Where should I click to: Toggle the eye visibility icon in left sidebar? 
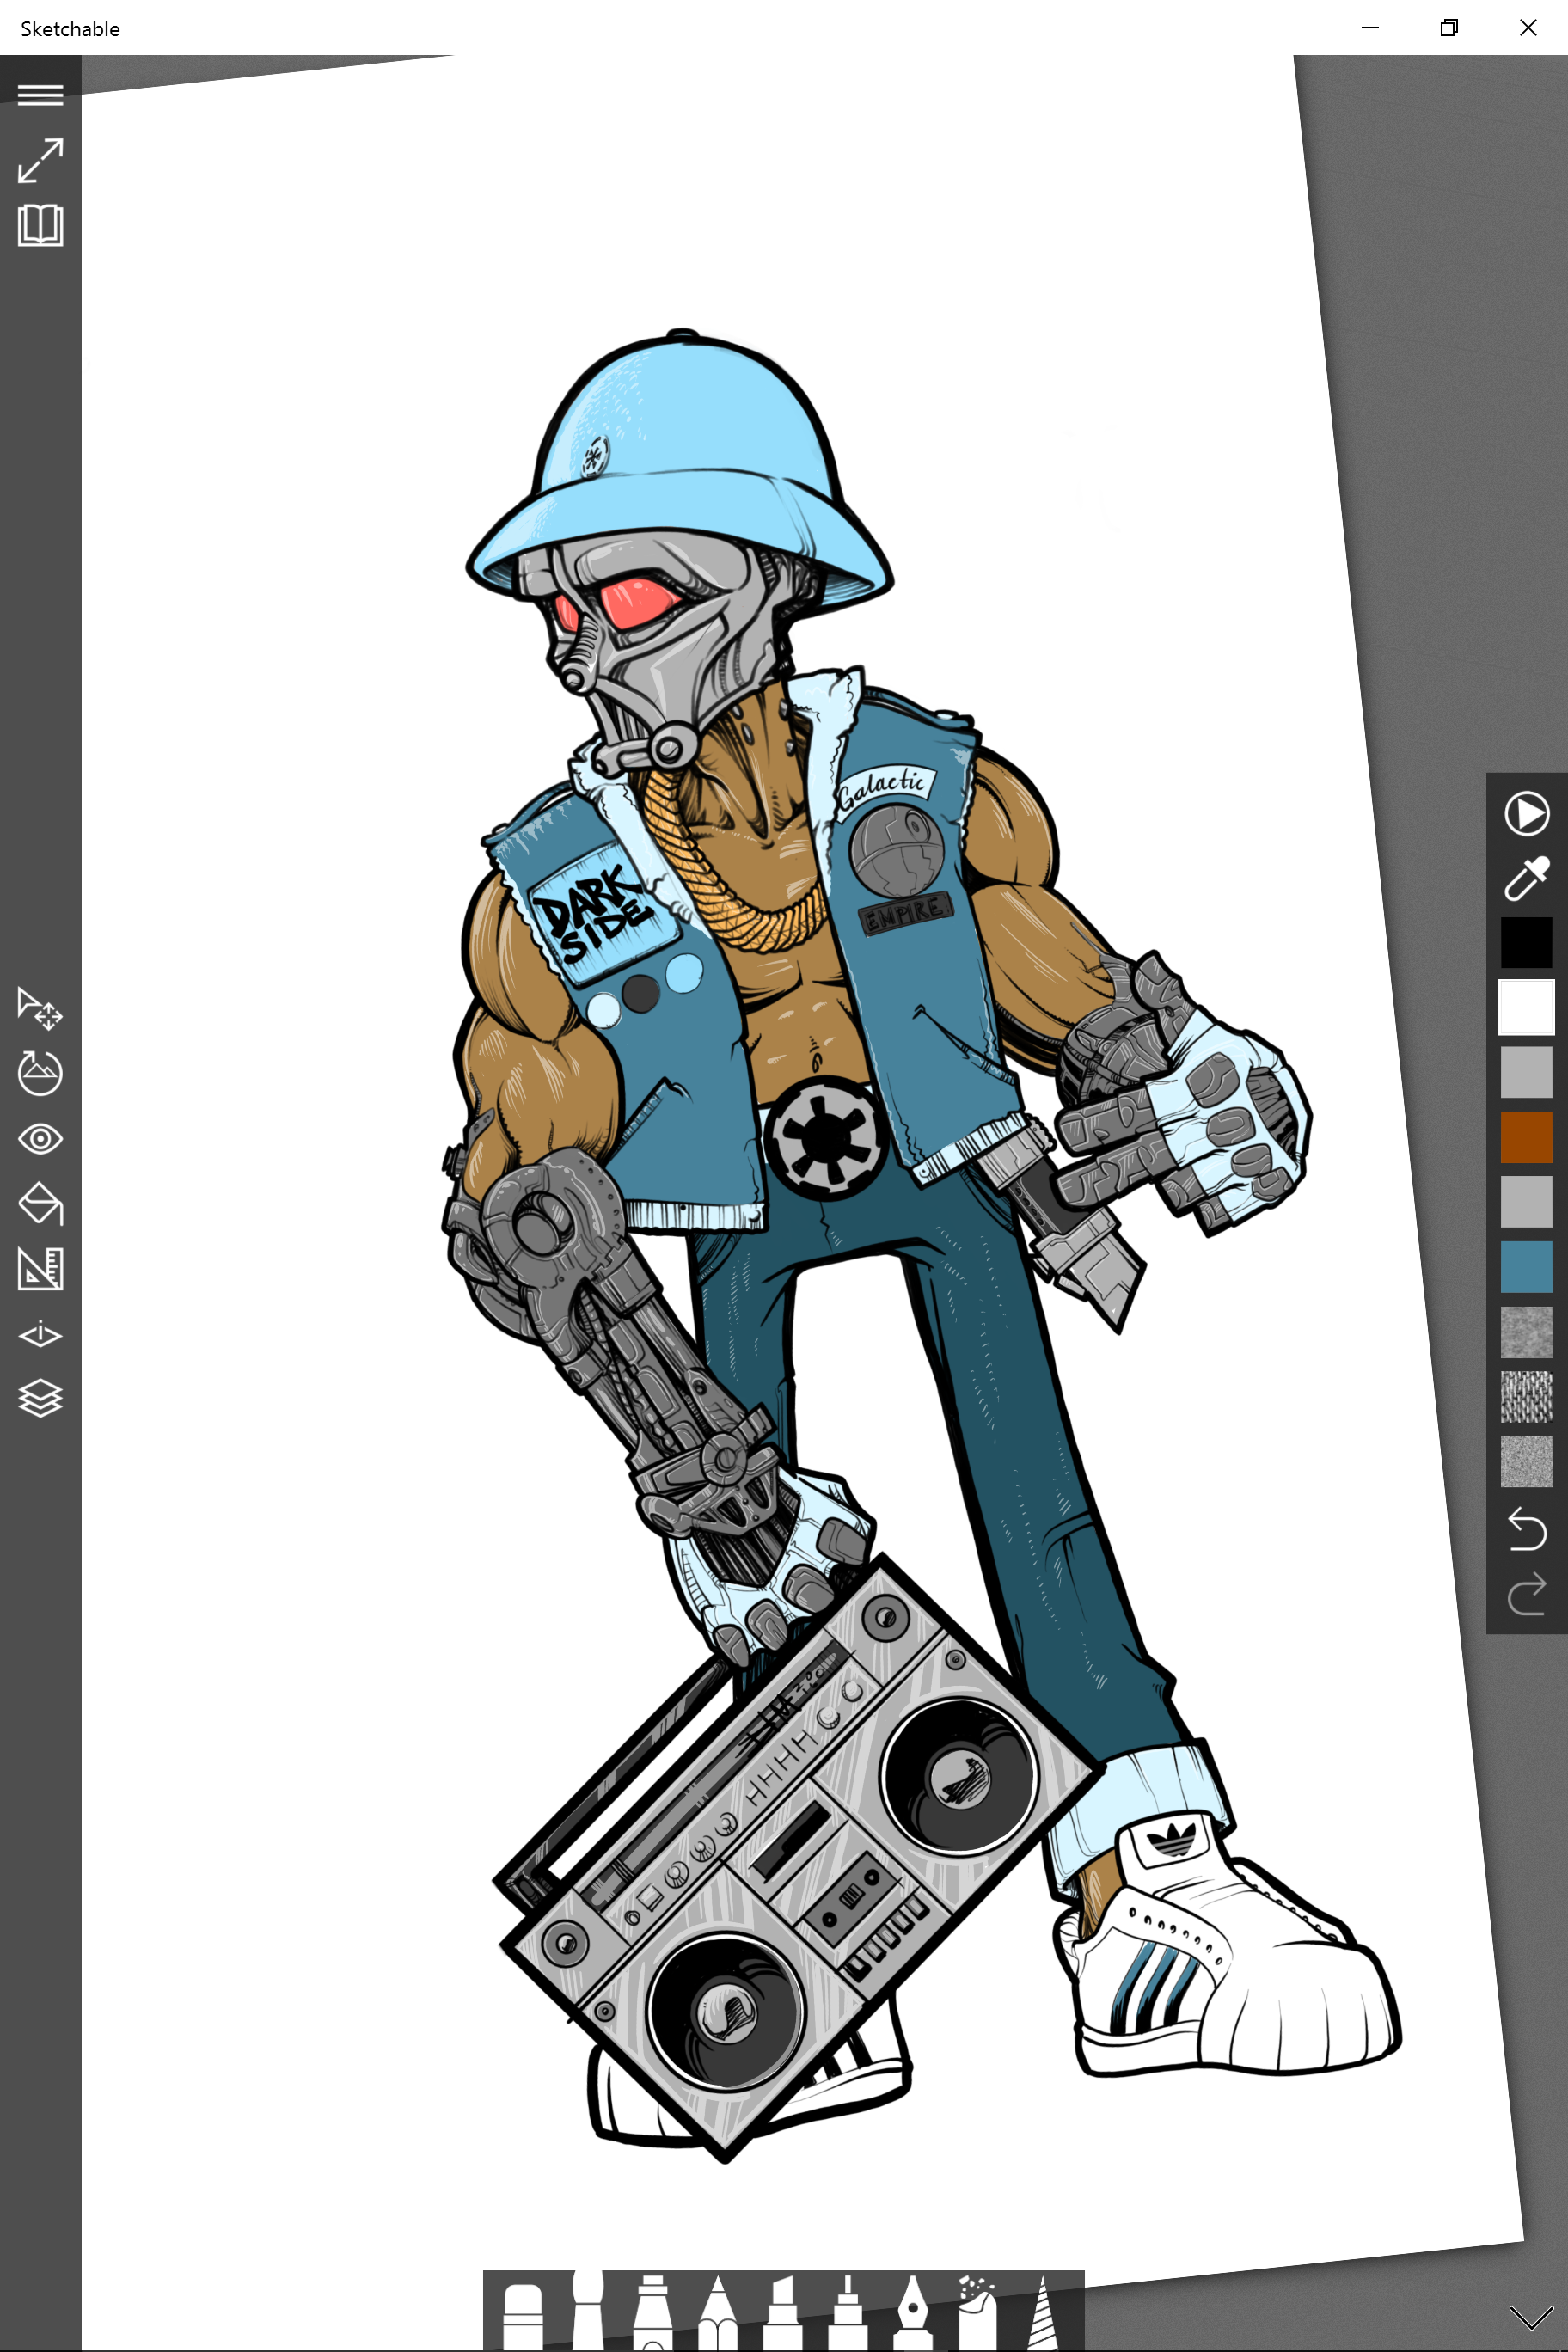(40, 1139)
